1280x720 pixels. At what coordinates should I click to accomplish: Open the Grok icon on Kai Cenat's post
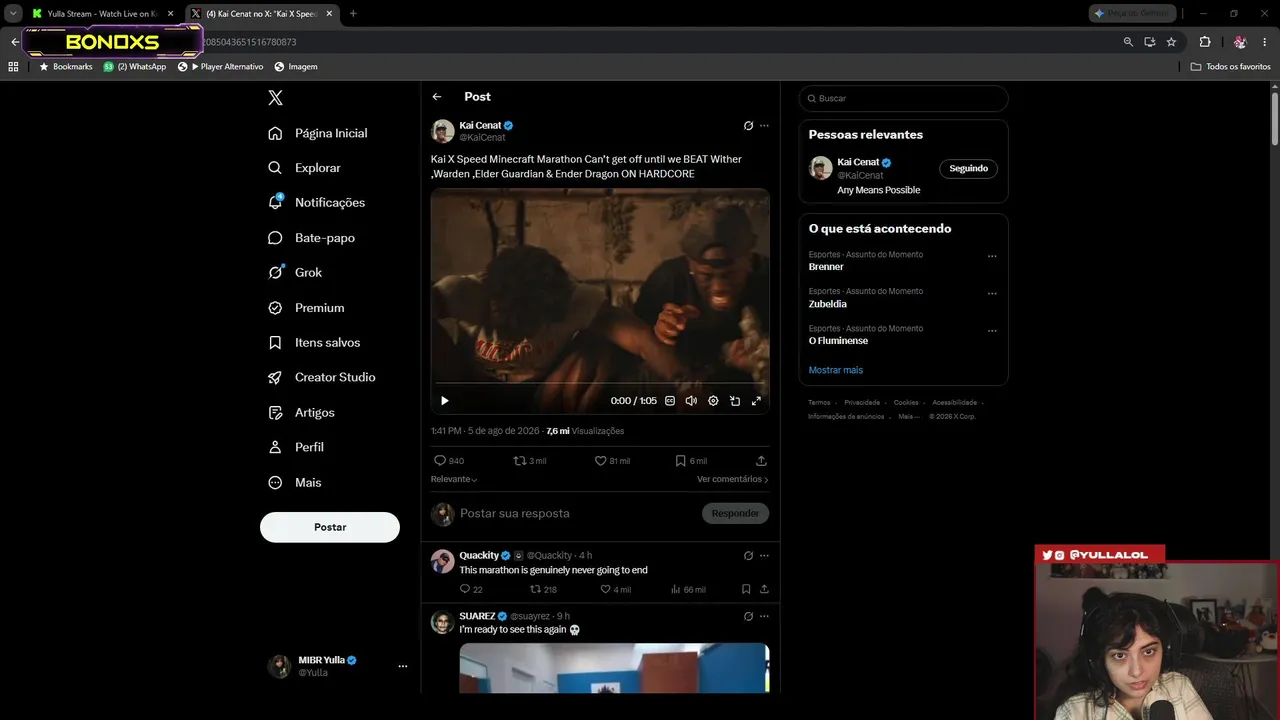748,126
